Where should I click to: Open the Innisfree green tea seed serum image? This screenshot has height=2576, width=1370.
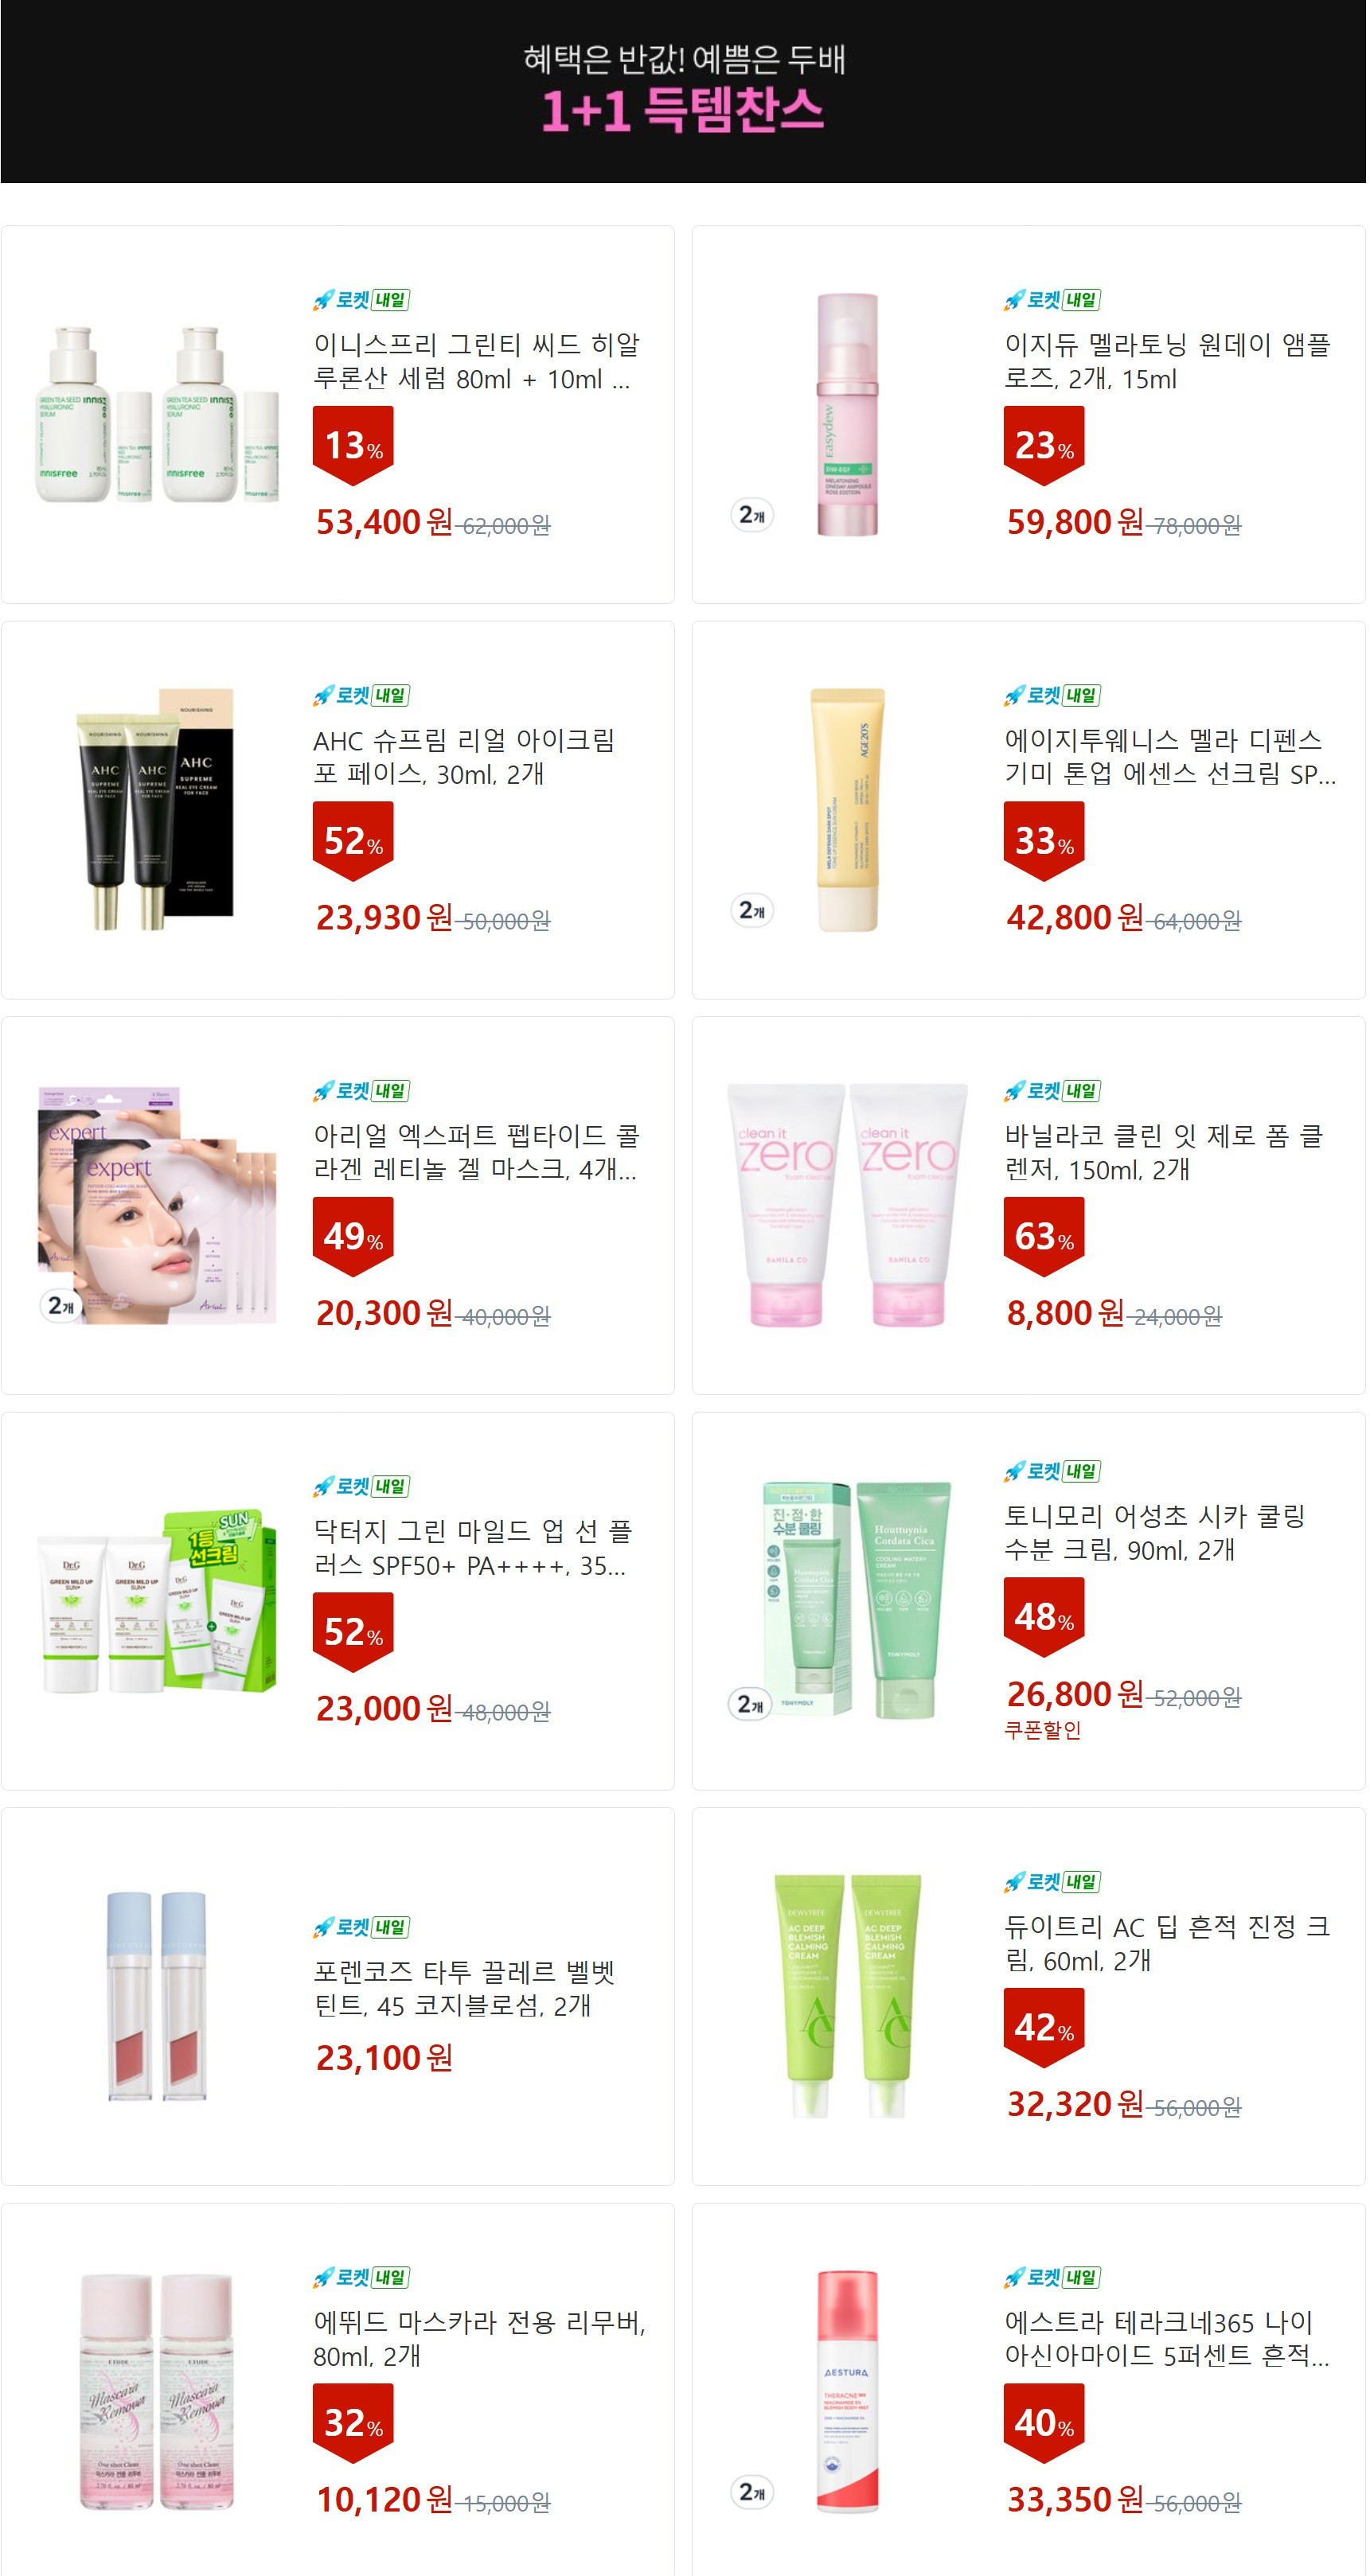[x=158, y=415]
